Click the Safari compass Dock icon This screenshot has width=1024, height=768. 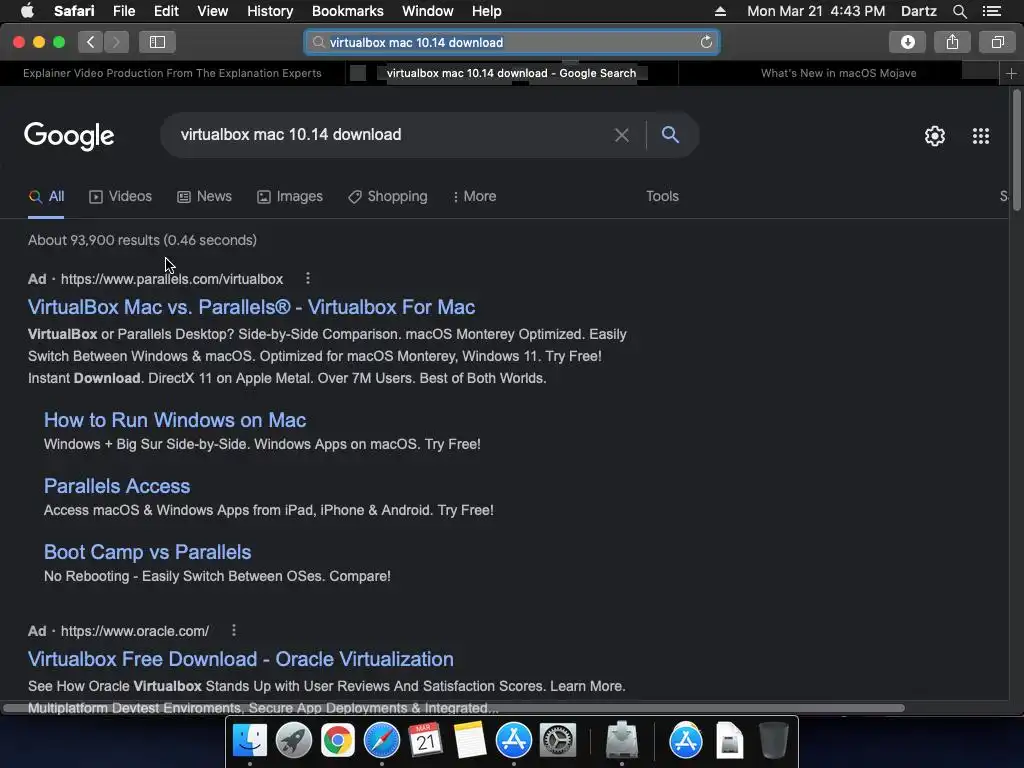click(381, 741)
